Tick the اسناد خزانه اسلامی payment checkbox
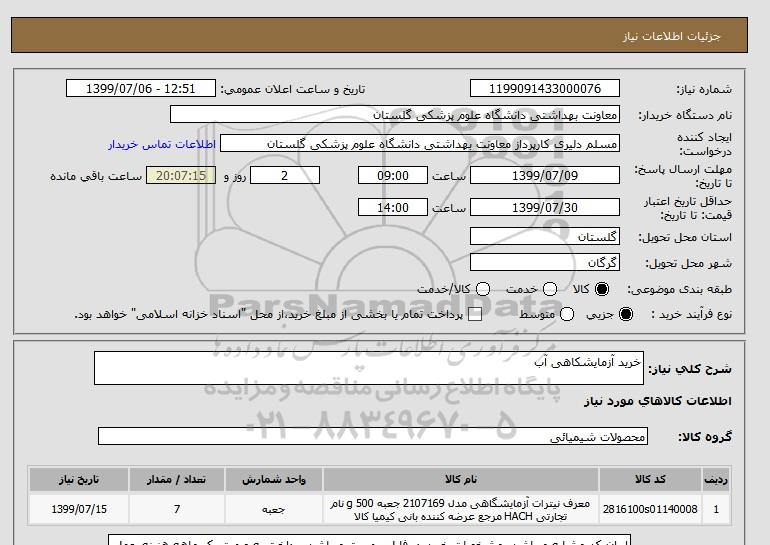Viewport: 770px width, 545px height. tap(475, 315)
